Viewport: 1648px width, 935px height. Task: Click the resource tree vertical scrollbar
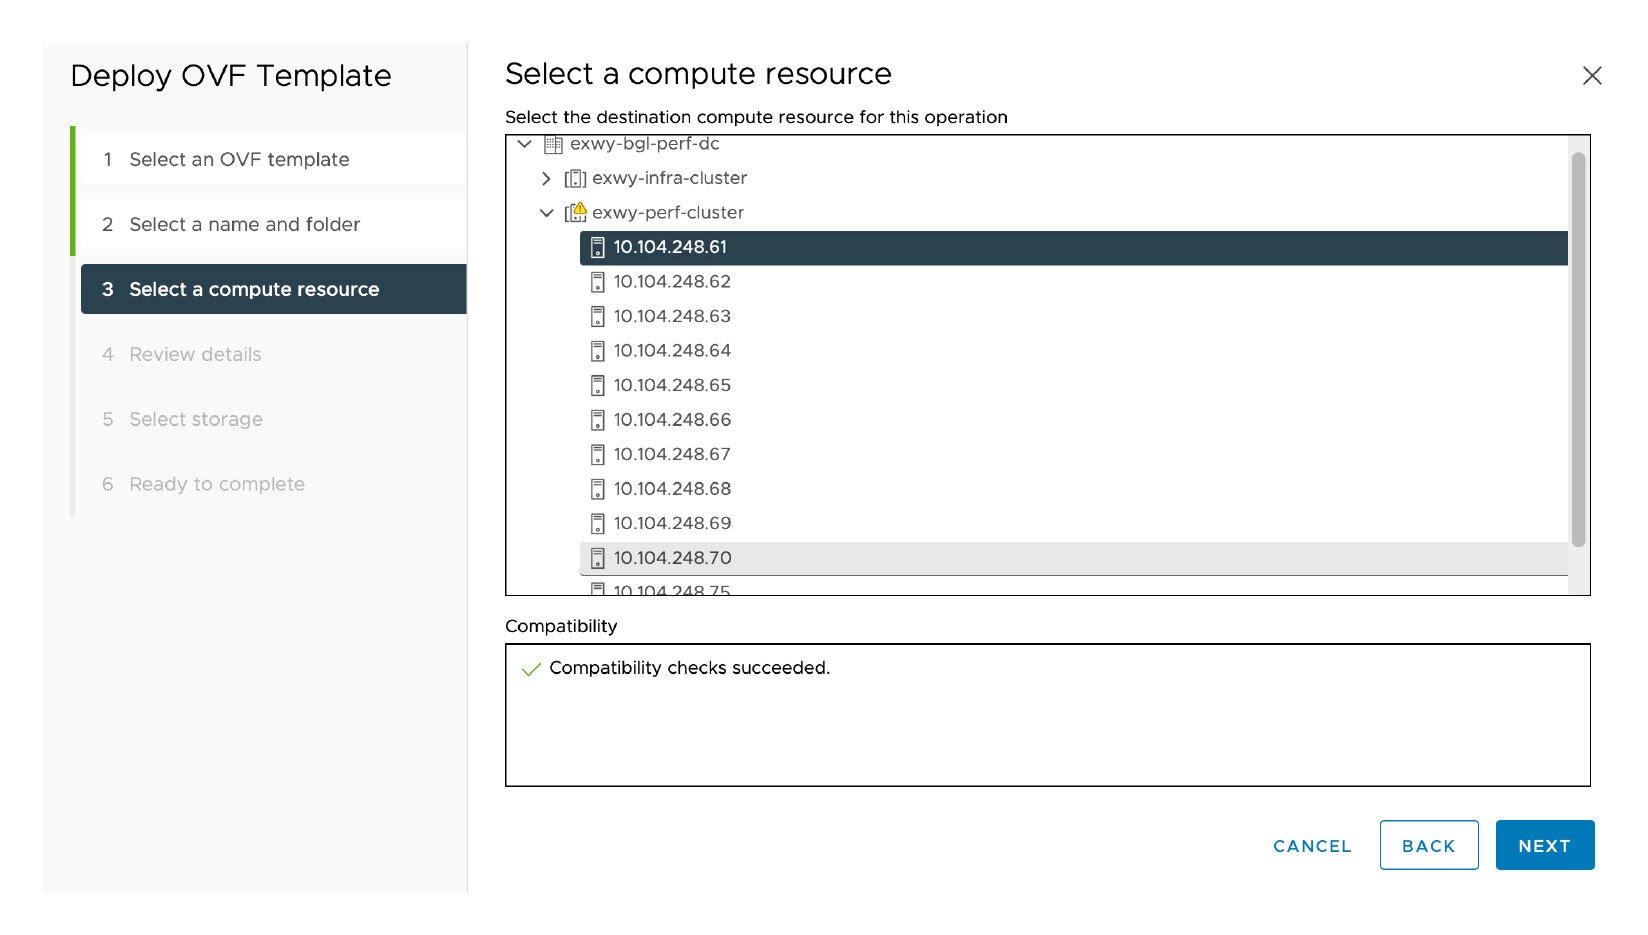click(x=1578, y=350)
